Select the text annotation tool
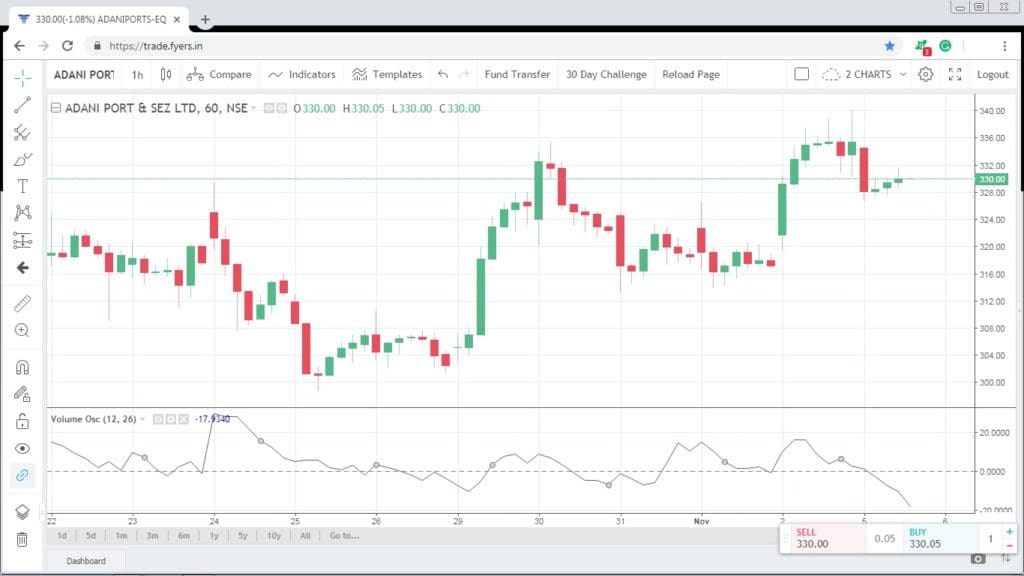Viewport: 1024px width, 576px height. pos(22,185)
